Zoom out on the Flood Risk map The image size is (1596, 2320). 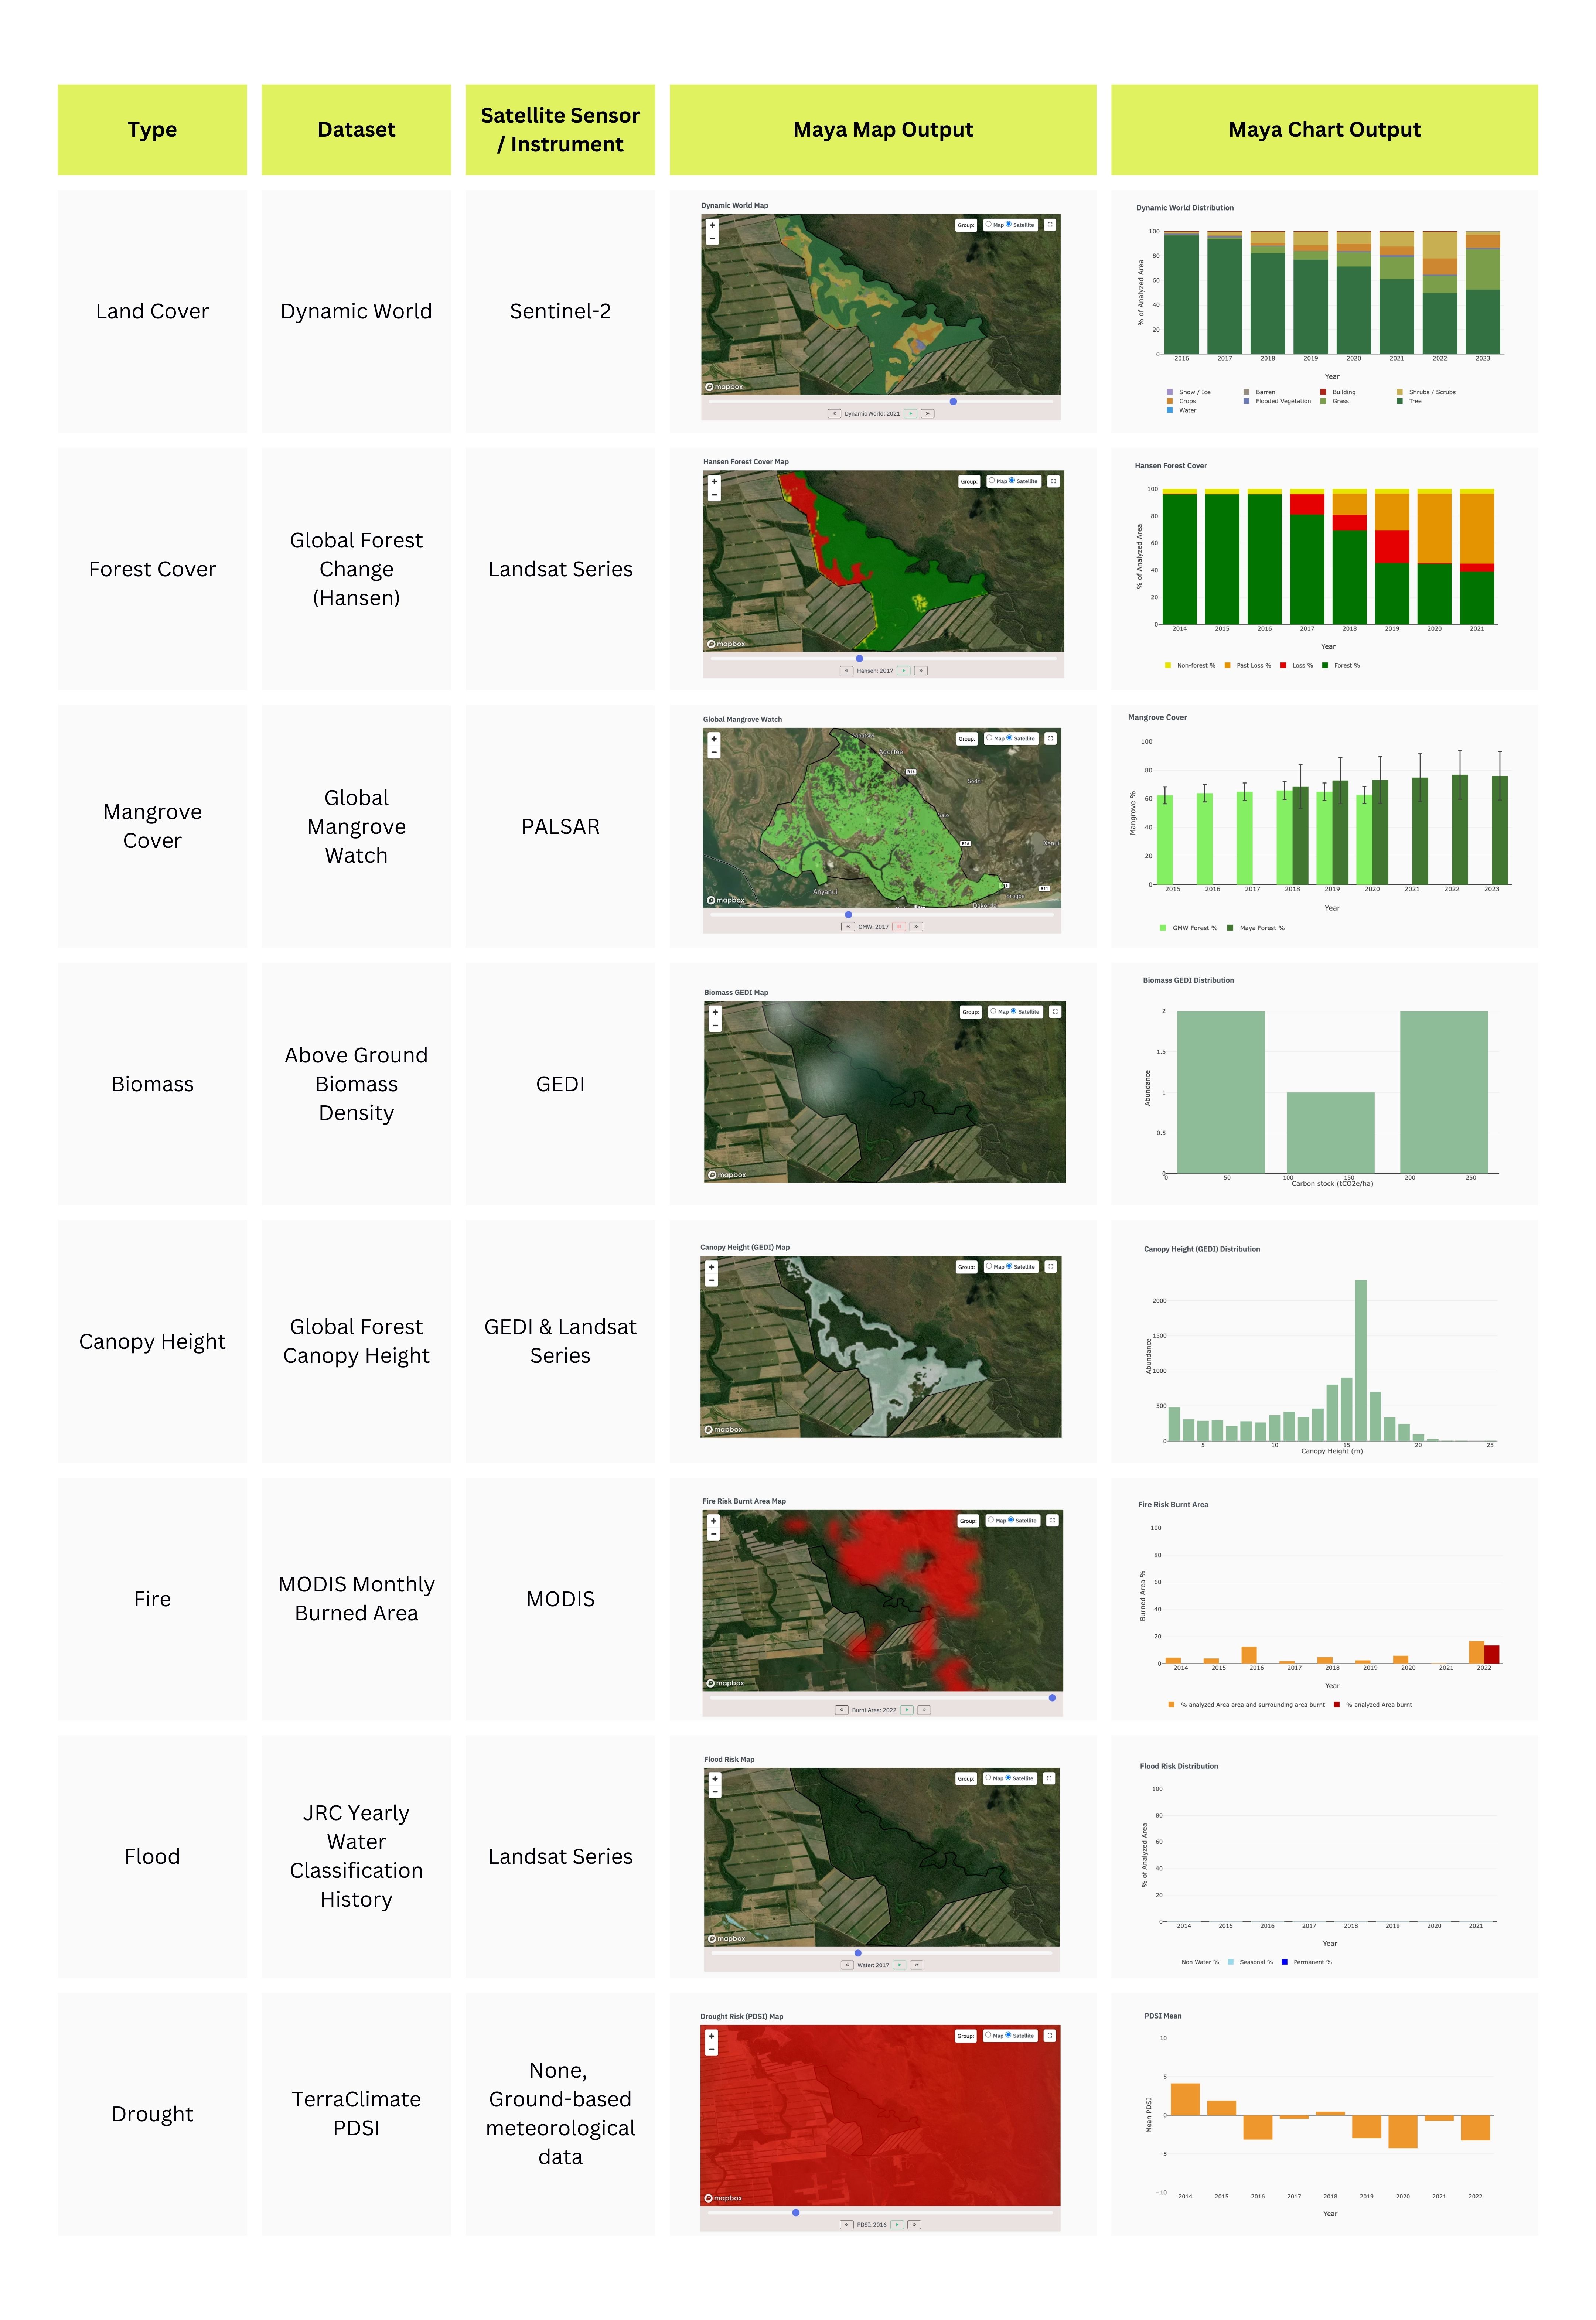(x=715, y=1792)
